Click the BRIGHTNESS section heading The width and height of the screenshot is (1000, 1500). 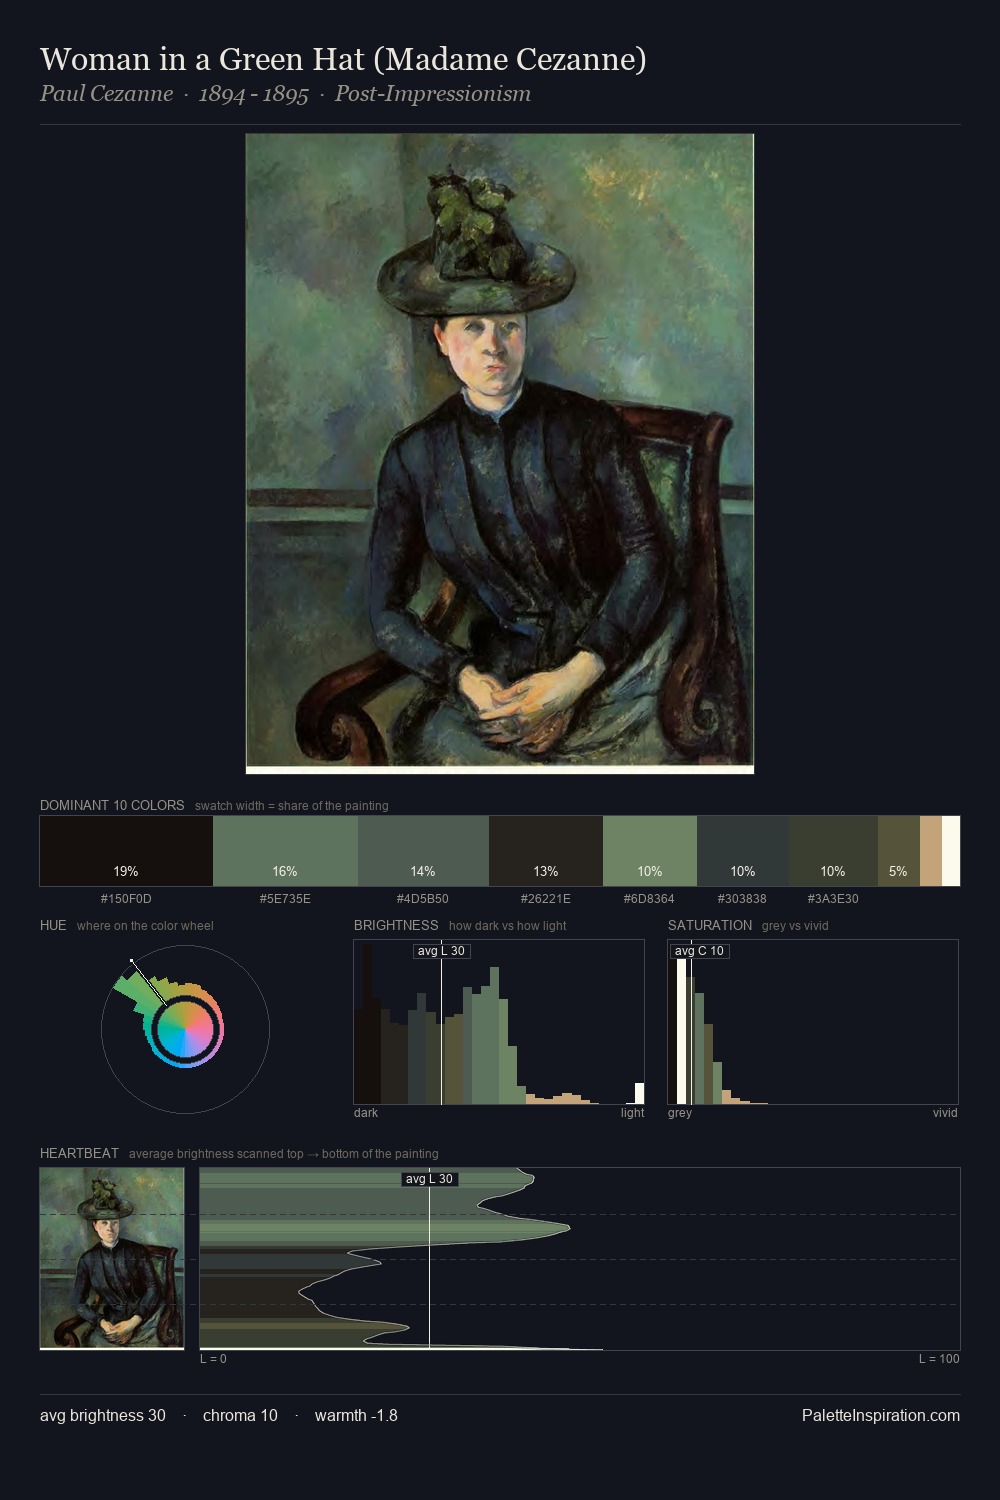(396, 925)
